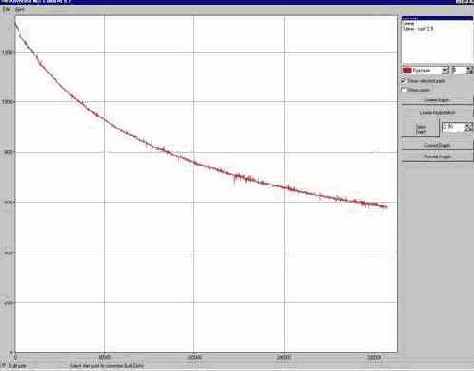Toggle the checked 'Show selected path' checkbox
Viewport: 474px width, 371px height.
[404, 81]
